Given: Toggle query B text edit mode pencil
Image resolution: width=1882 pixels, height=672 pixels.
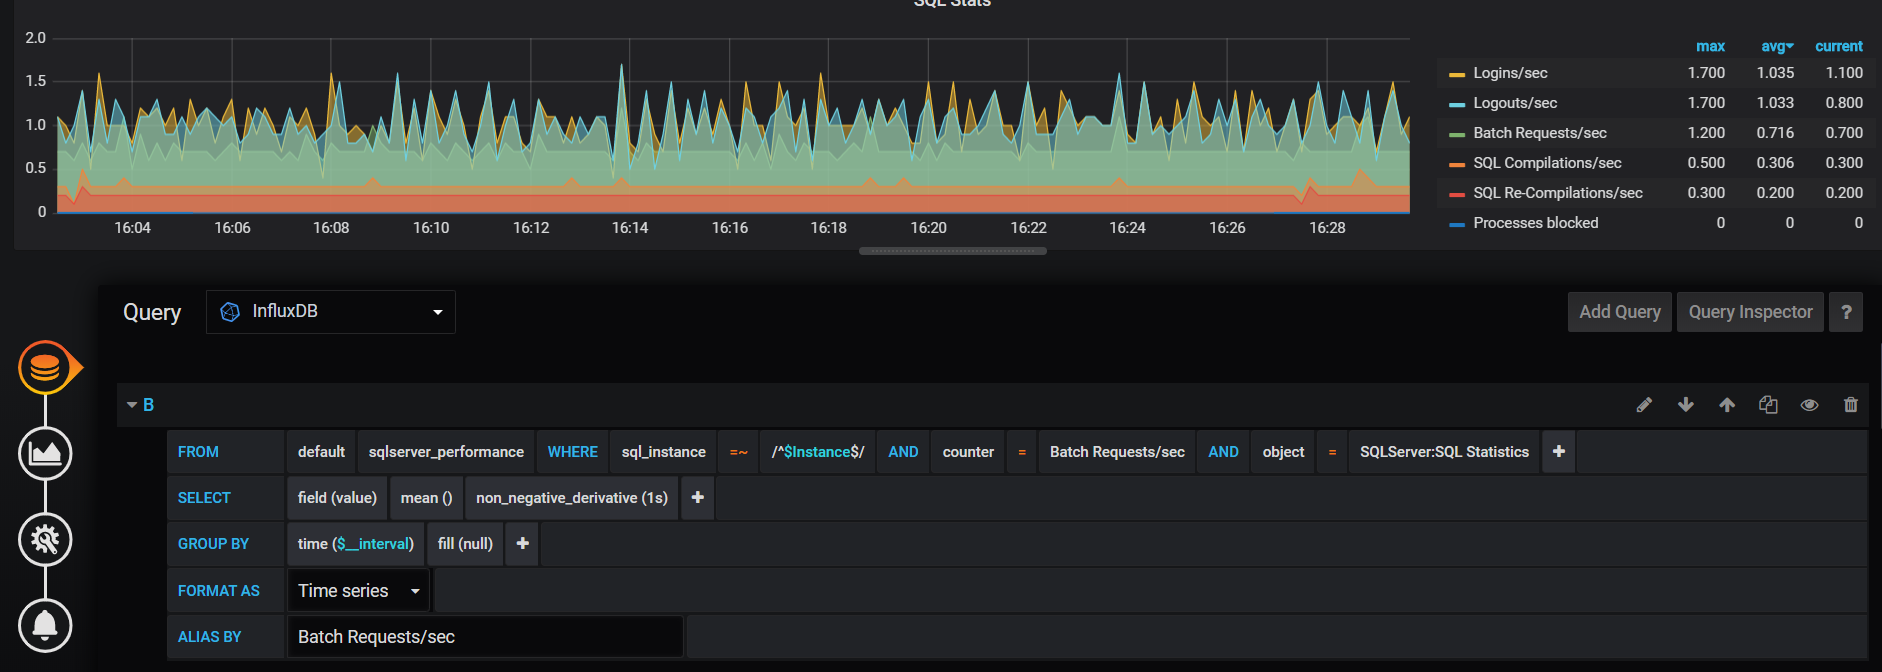Looking at the screenshot, I should point(1644,405).
